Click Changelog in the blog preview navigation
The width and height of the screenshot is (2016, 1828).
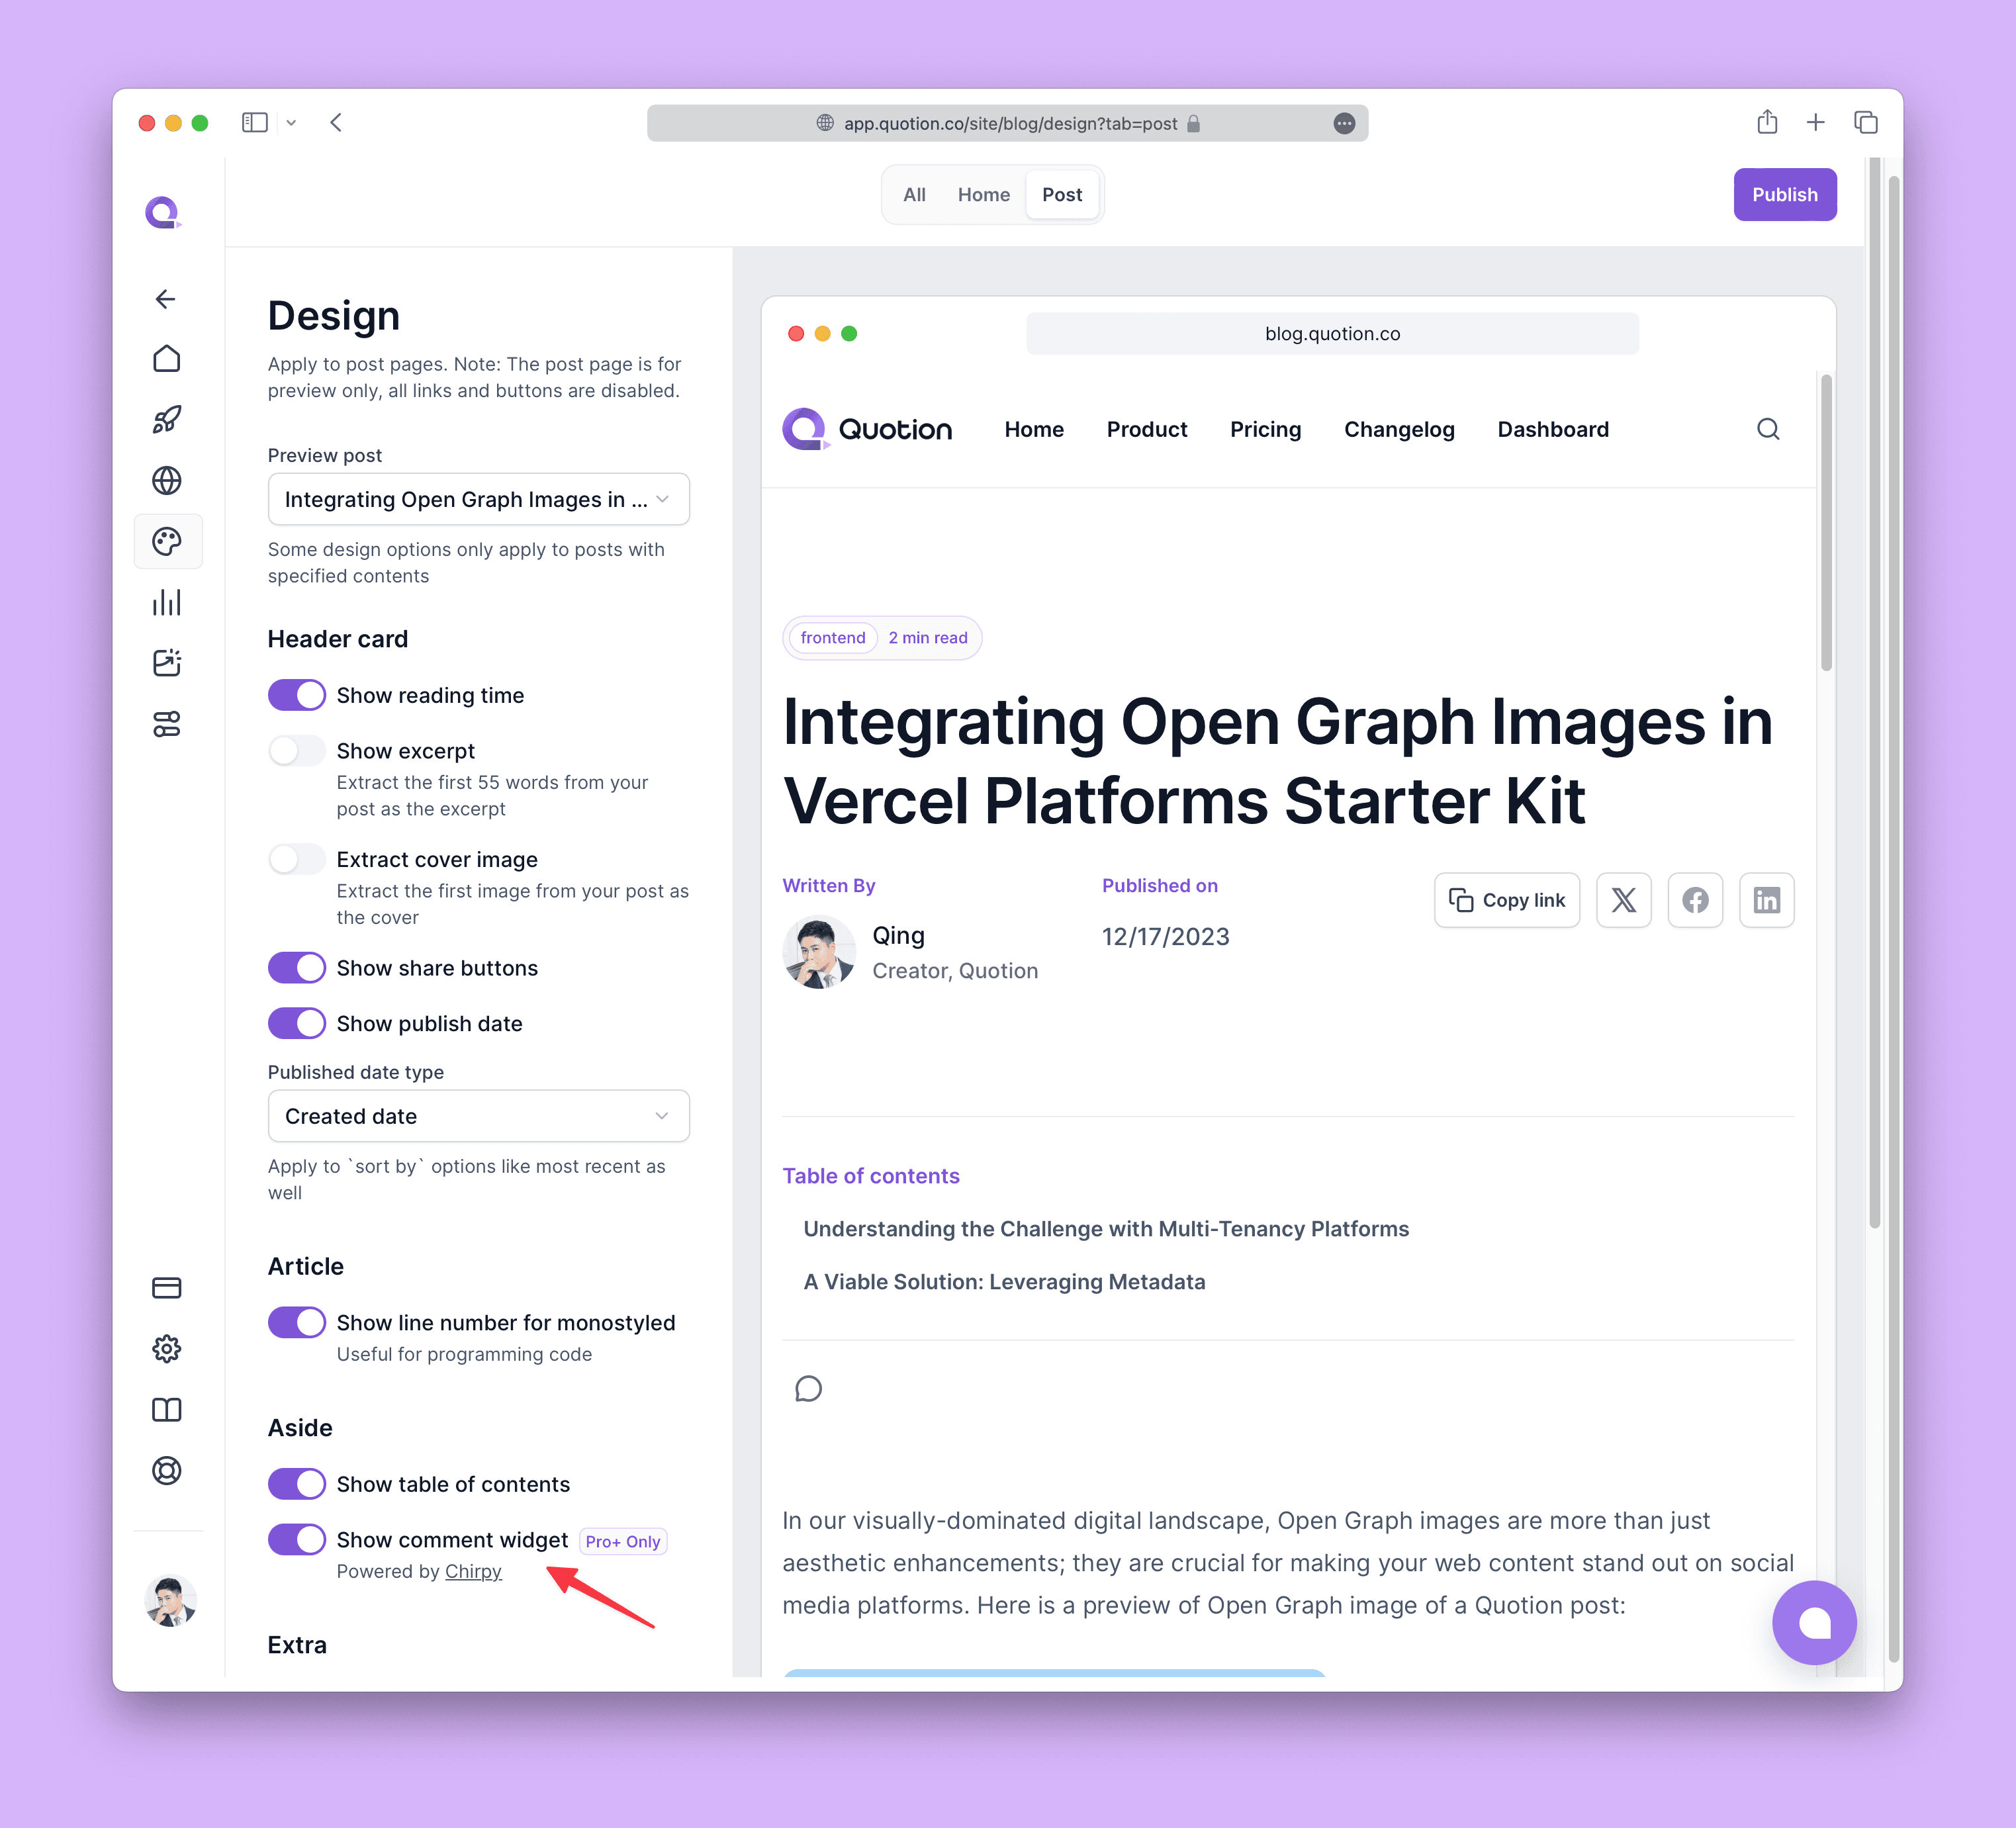(x=1399, y=429)
